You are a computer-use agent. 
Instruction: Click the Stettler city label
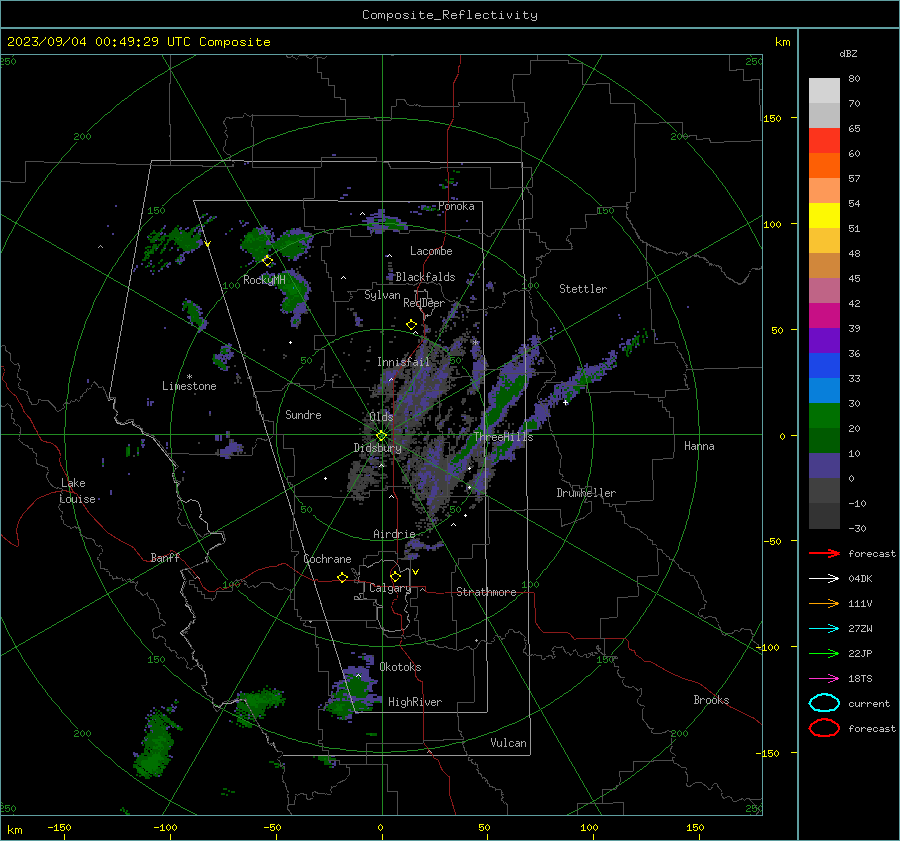click(x=583, y=289)
